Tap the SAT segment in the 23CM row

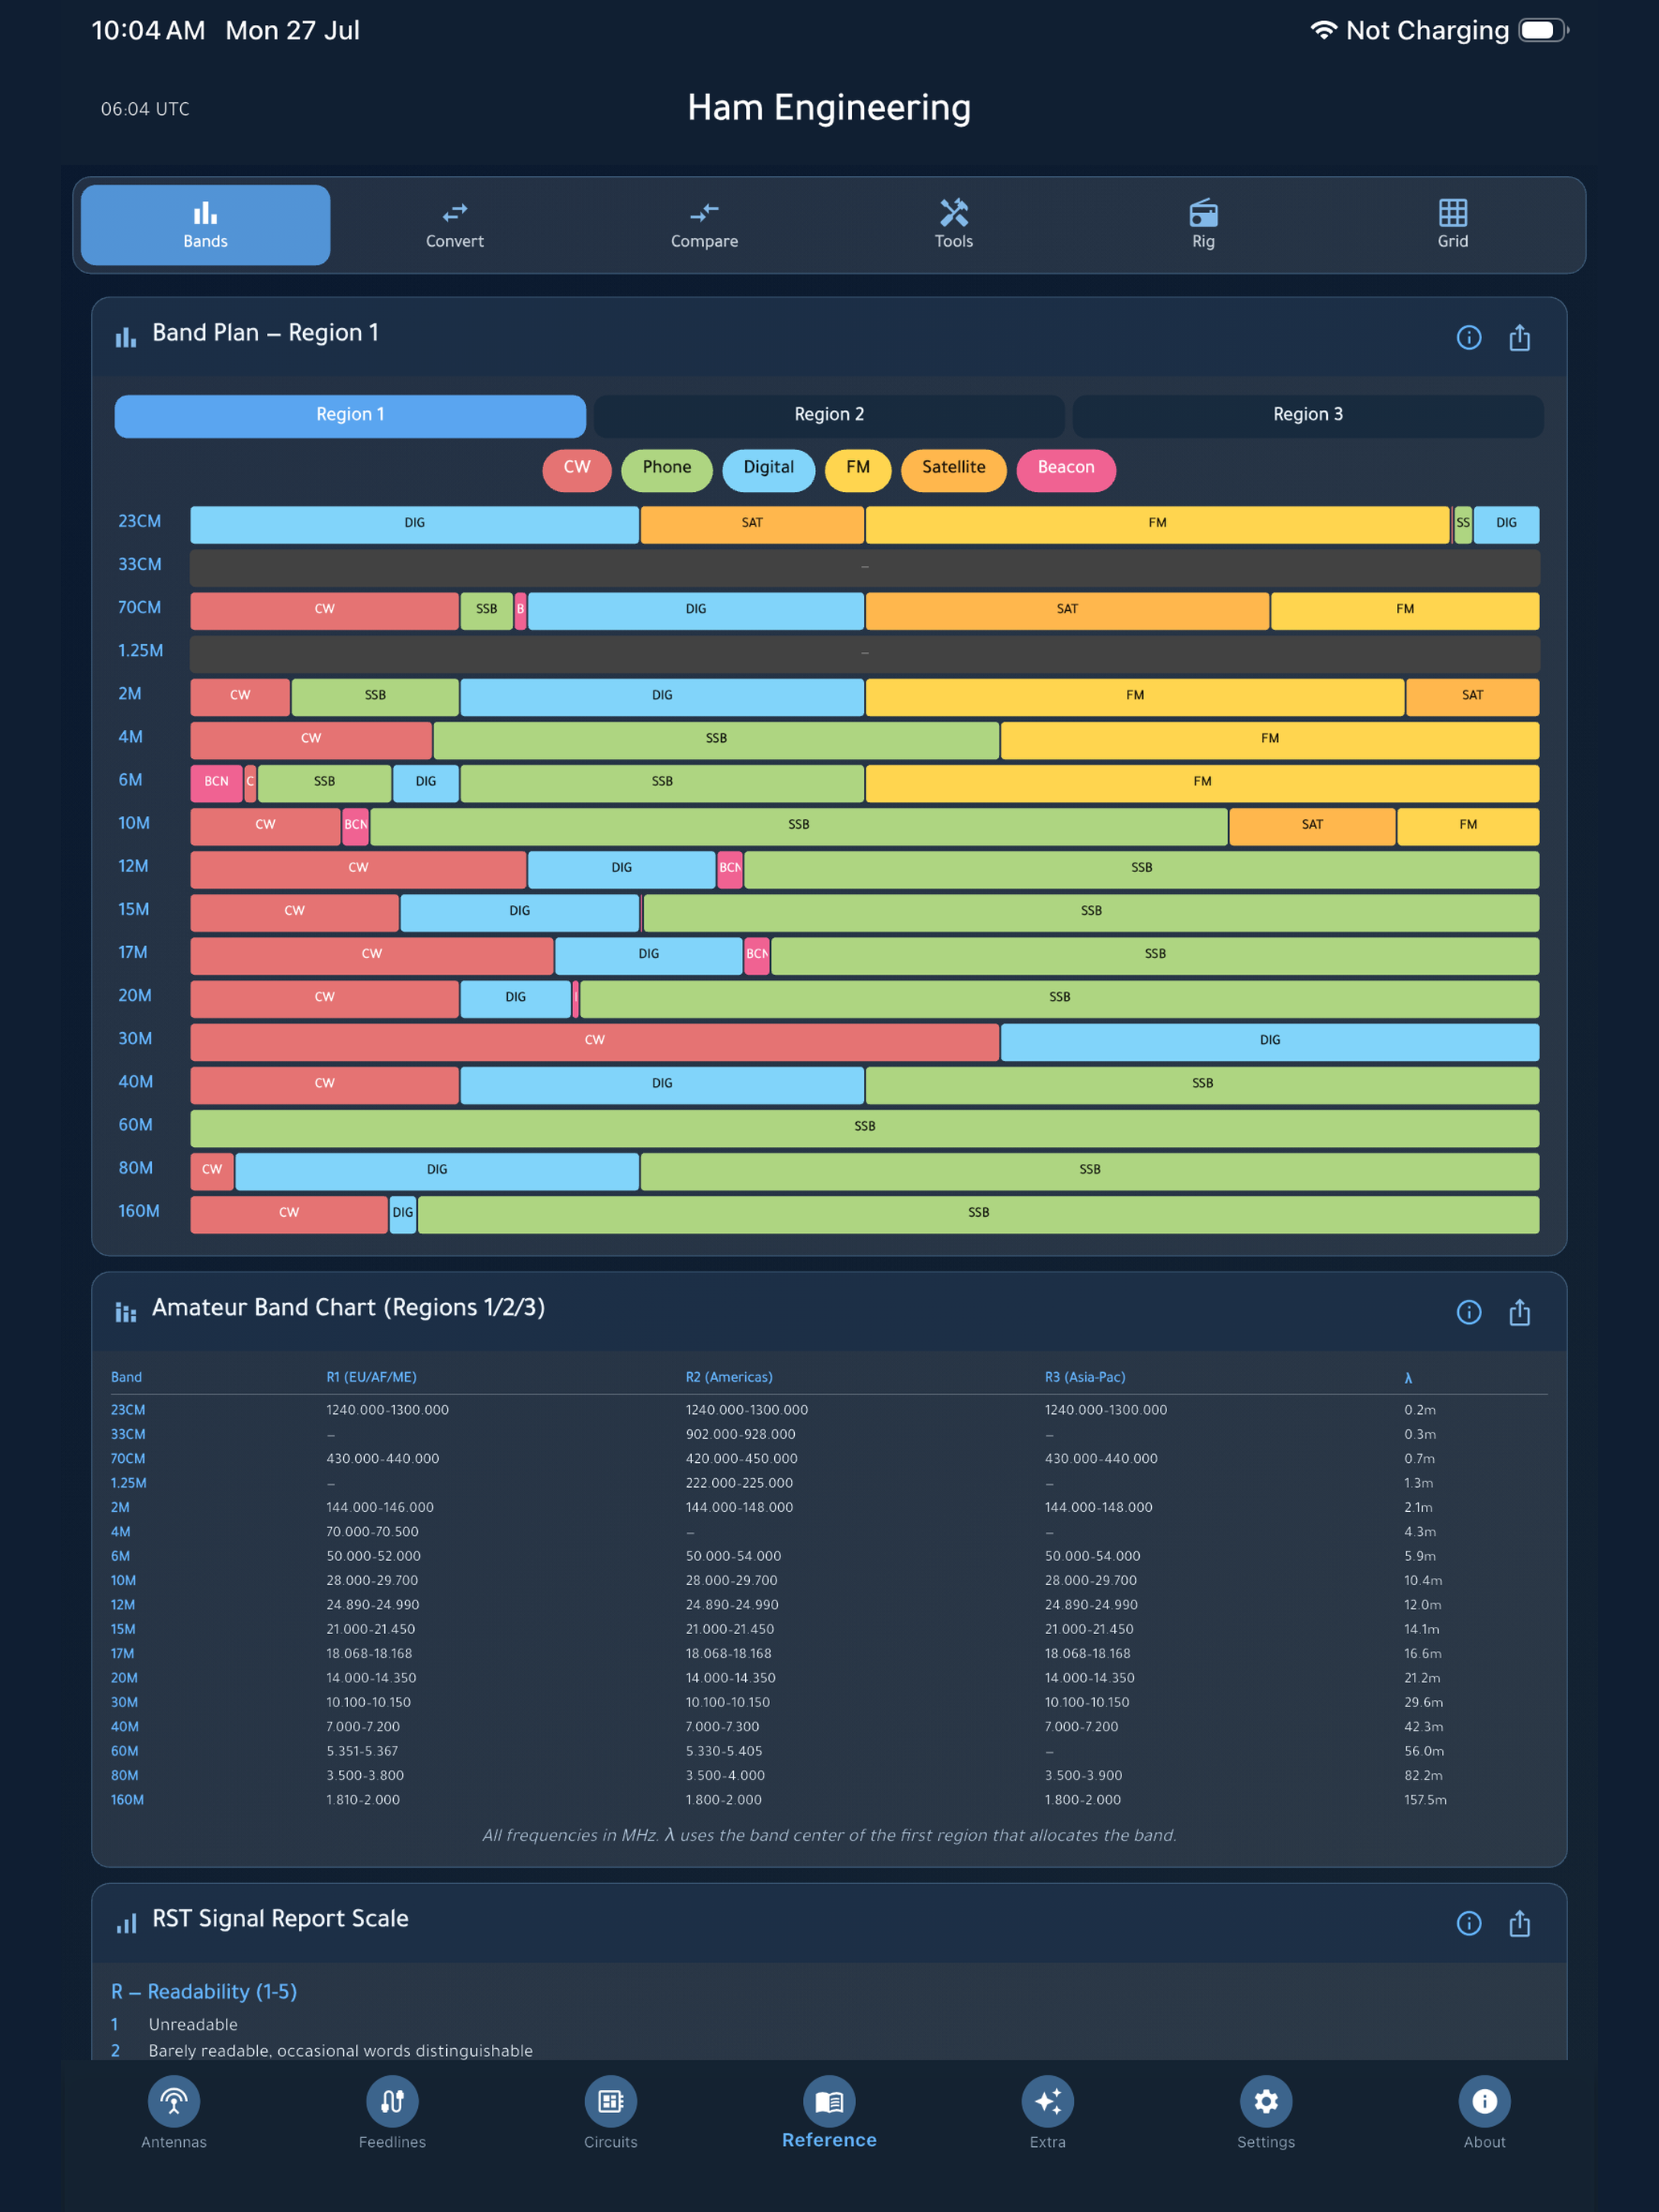pos(752,524)
